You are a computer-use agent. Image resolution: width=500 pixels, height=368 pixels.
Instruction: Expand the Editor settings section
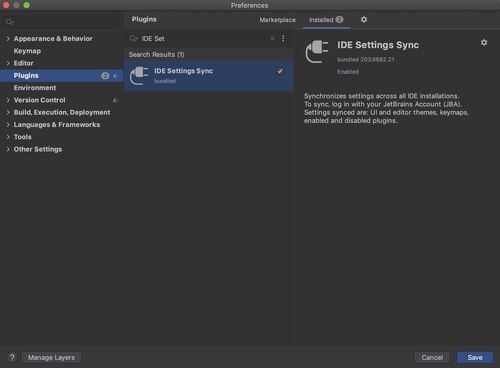click(8, 63)
